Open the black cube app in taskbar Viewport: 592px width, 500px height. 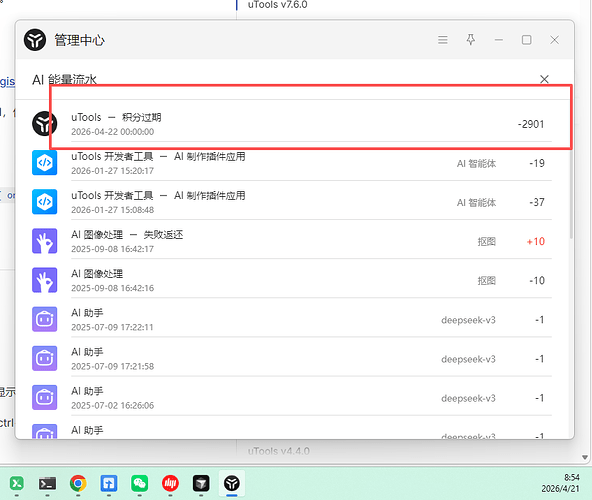[x=201, y=483]
